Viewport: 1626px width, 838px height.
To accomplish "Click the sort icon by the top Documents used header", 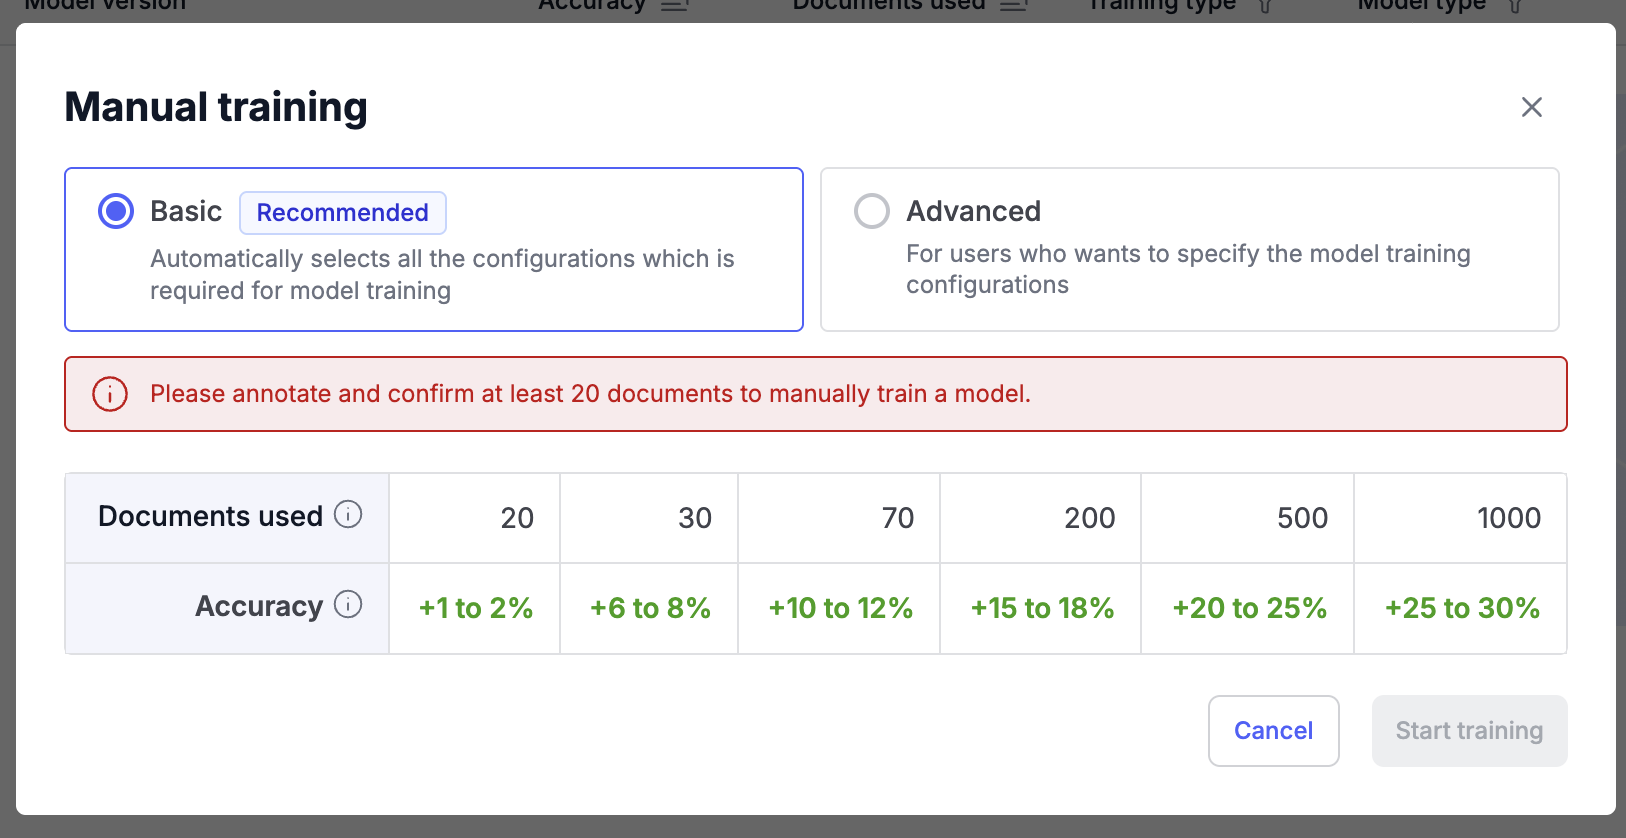I will (x=1014, y=6).
